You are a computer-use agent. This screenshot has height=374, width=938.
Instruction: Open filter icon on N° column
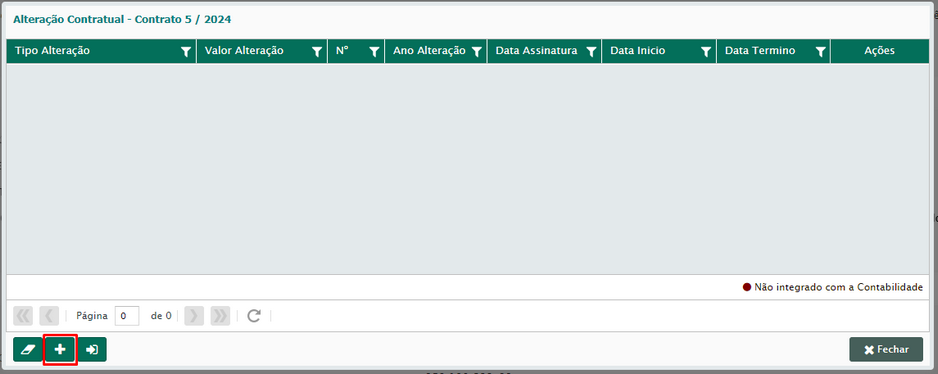tap(374, 52)
